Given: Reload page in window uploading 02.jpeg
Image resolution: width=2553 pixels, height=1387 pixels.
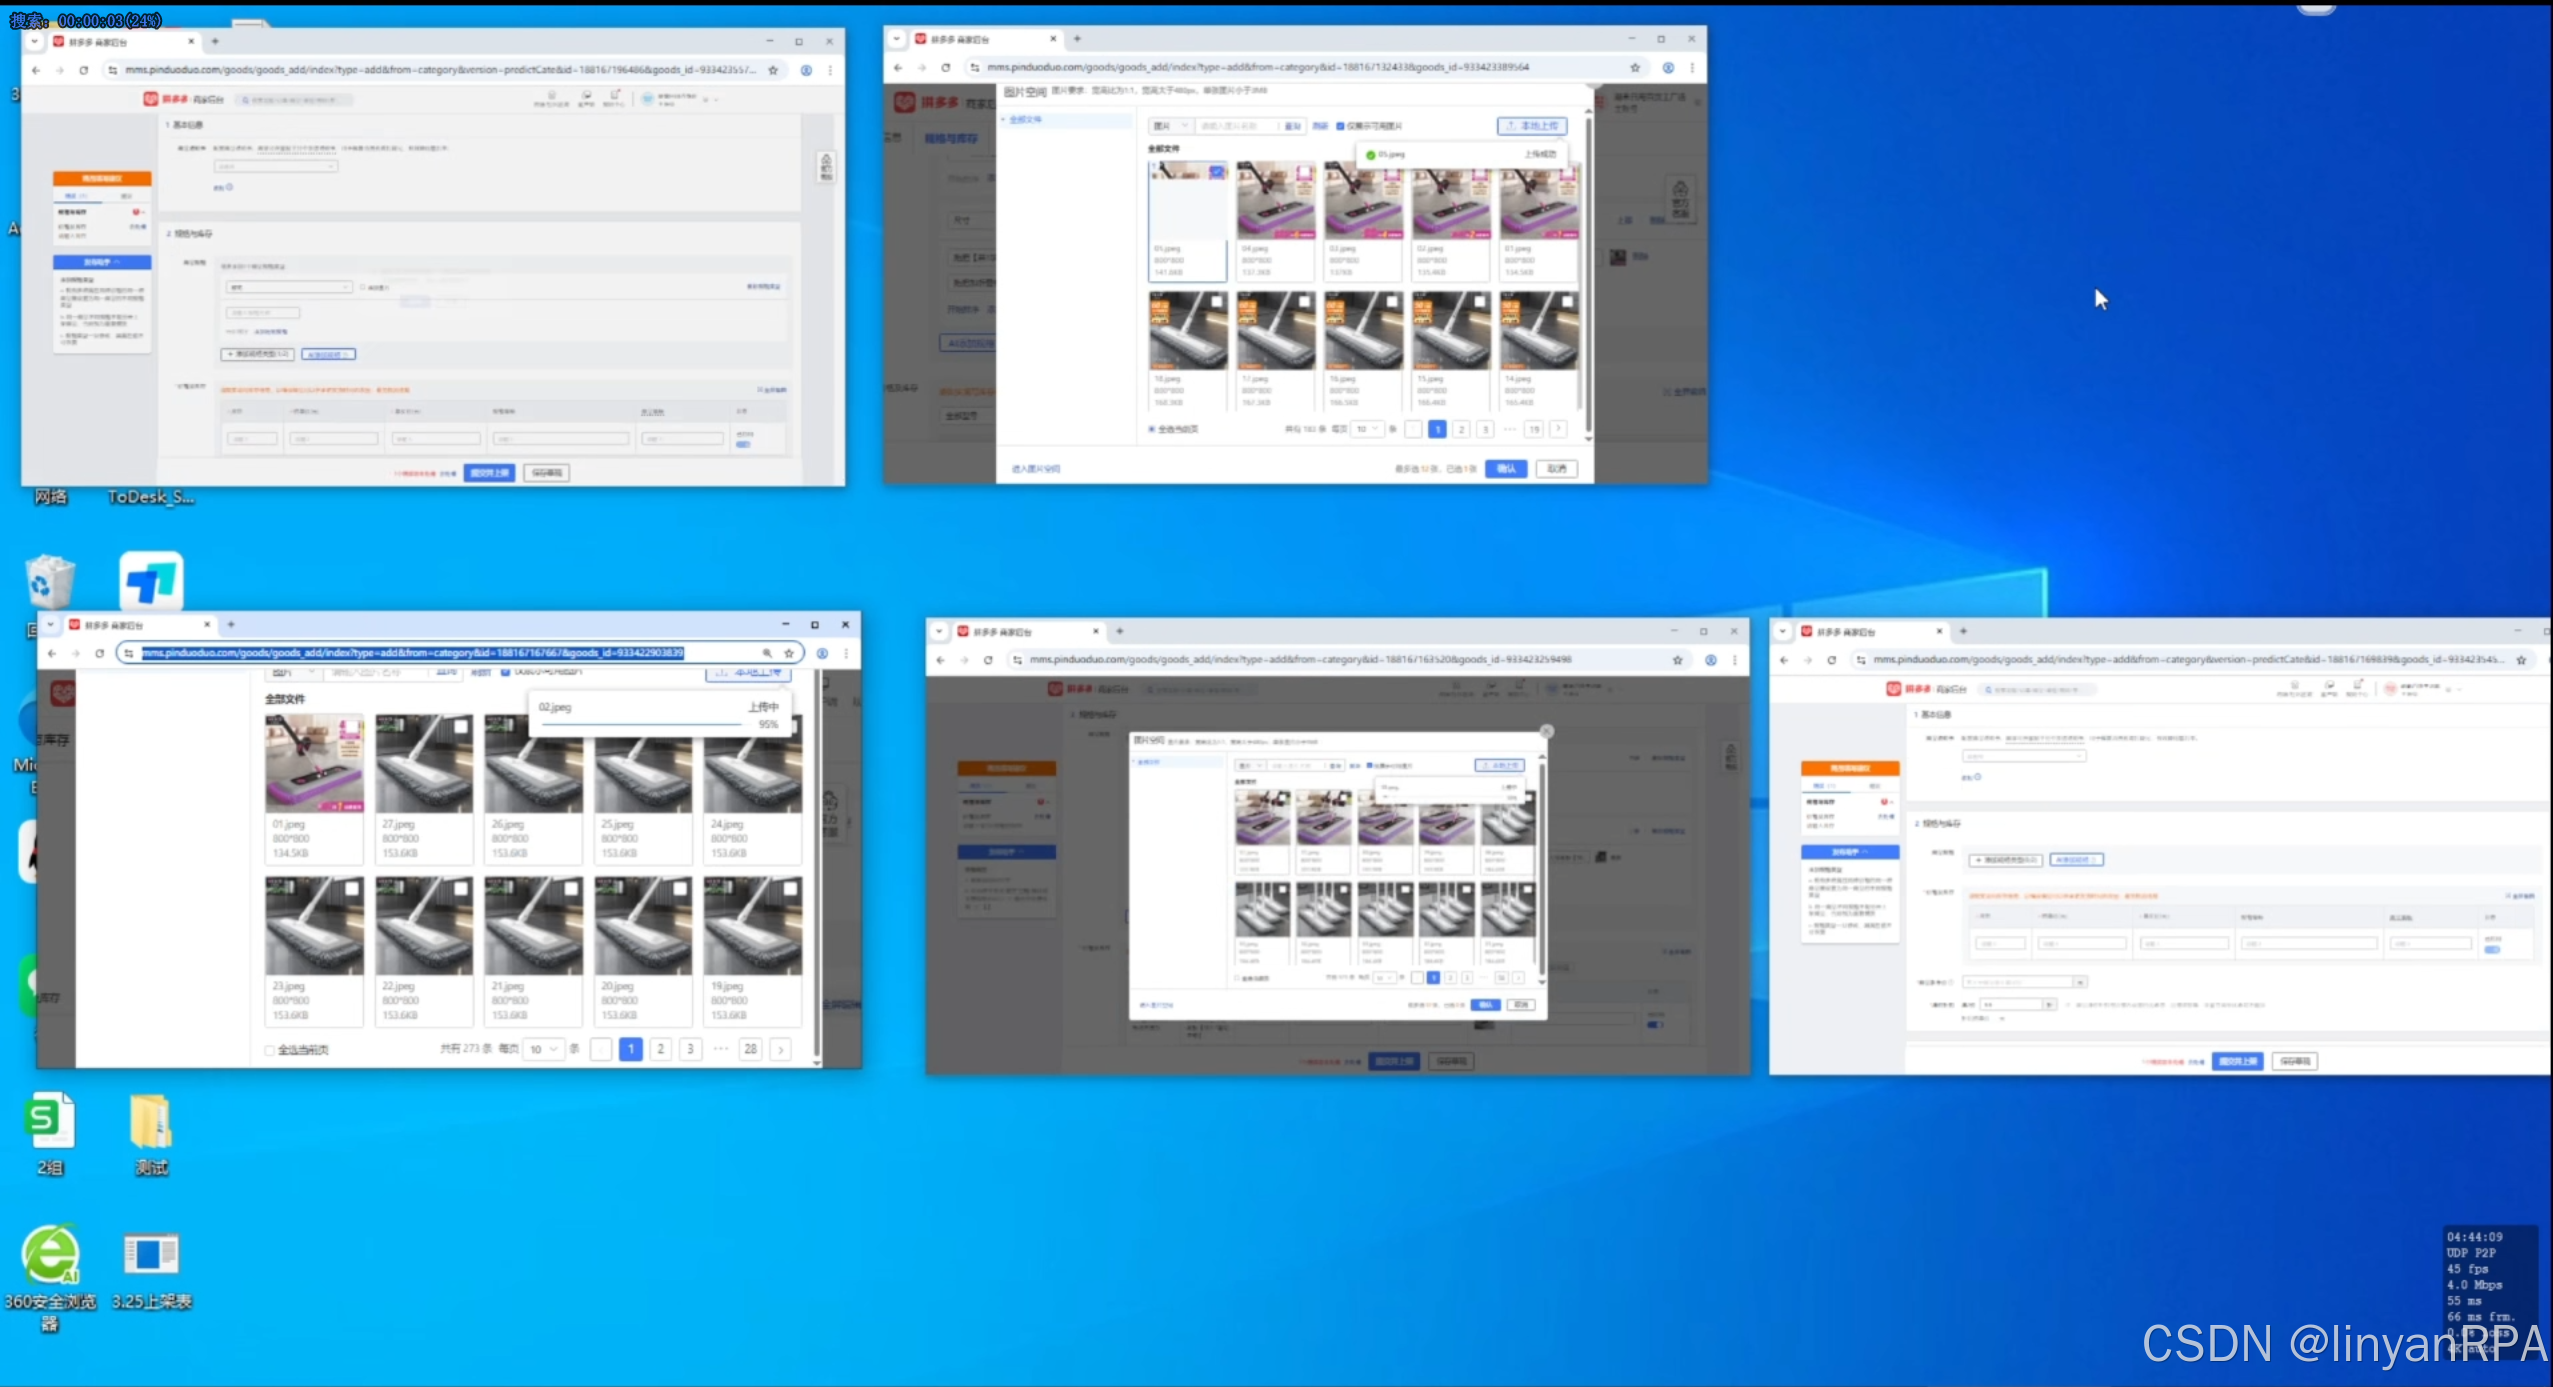Looking at the screenshot, I should click(x=99, y=653).
